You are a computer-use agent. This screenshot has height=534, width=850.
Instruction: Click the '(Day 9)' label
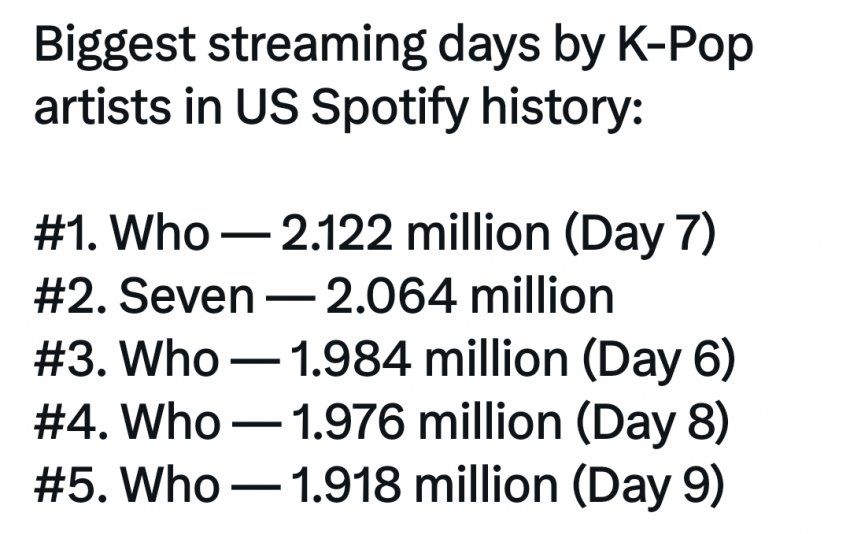pyautogui.click(x=648, y=484)
